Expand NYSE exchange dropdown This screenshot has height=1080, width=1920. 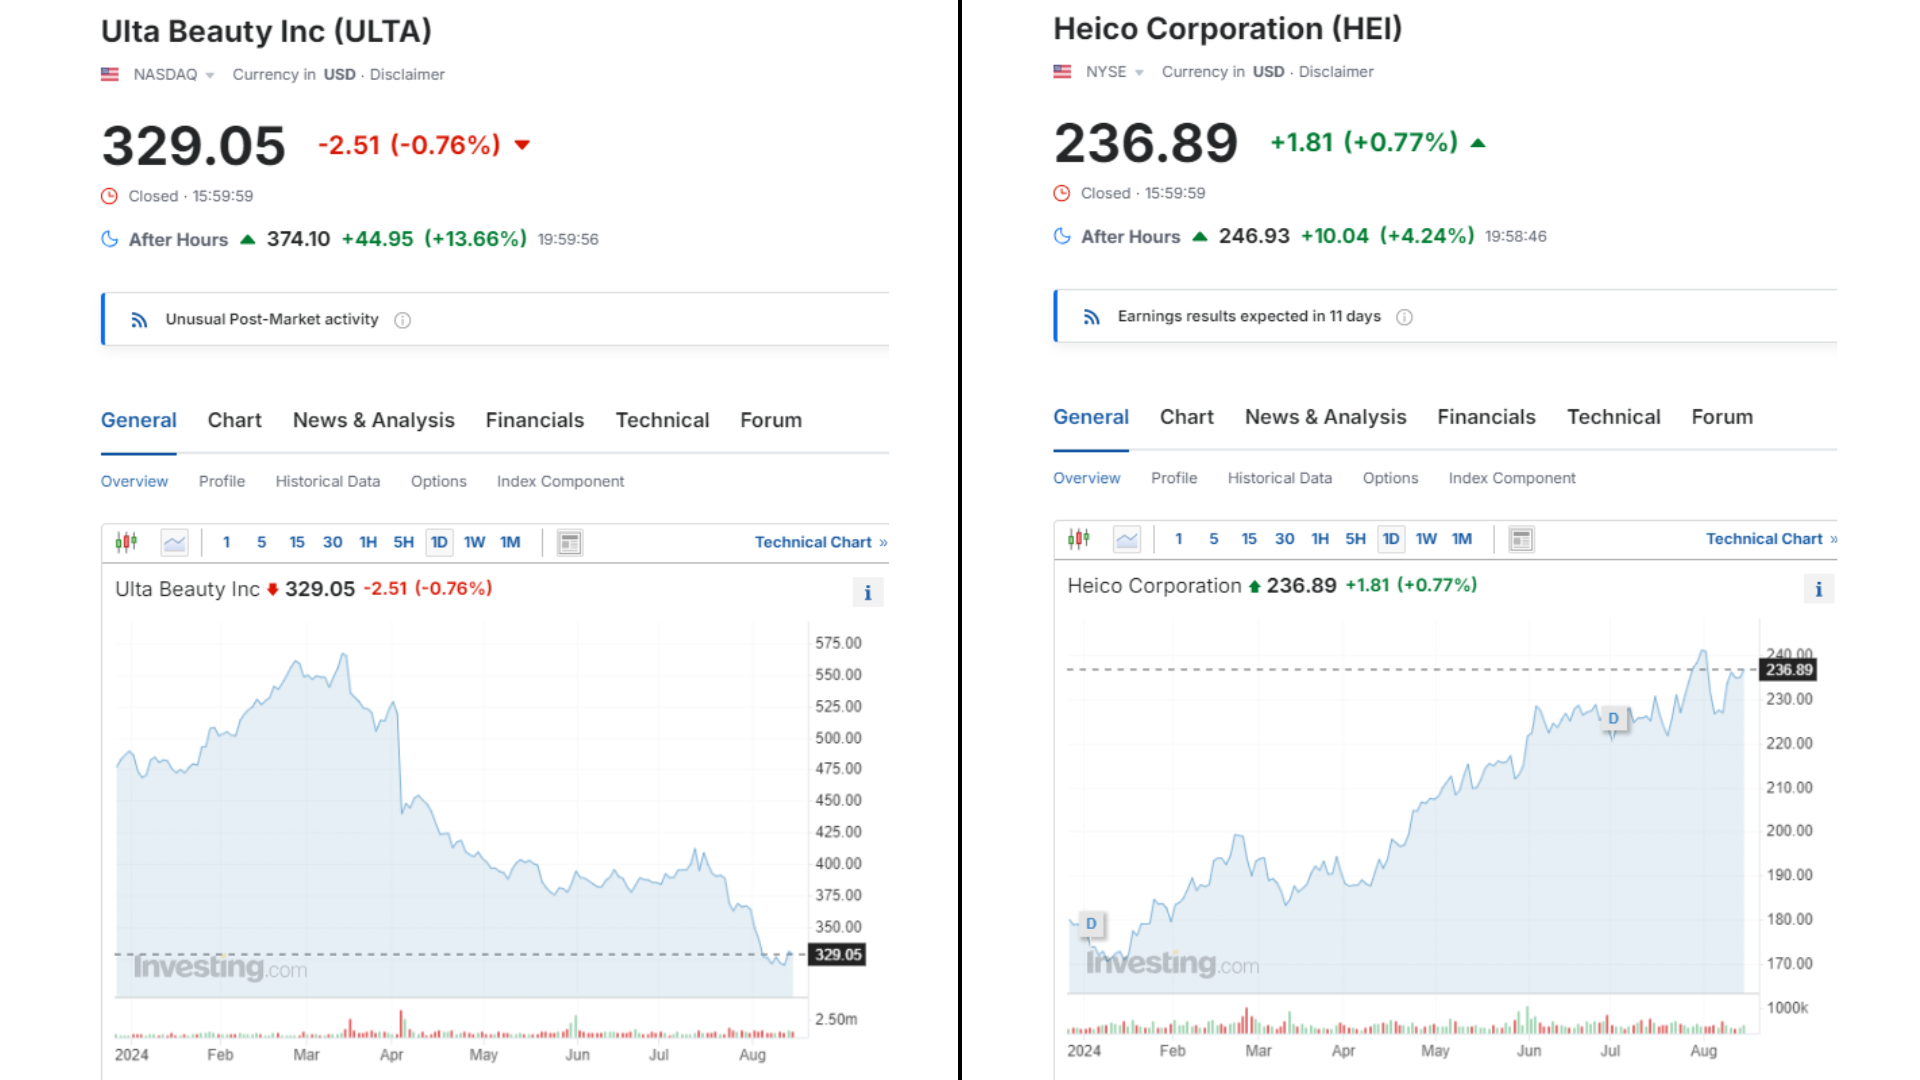[x=1139, y=72]
